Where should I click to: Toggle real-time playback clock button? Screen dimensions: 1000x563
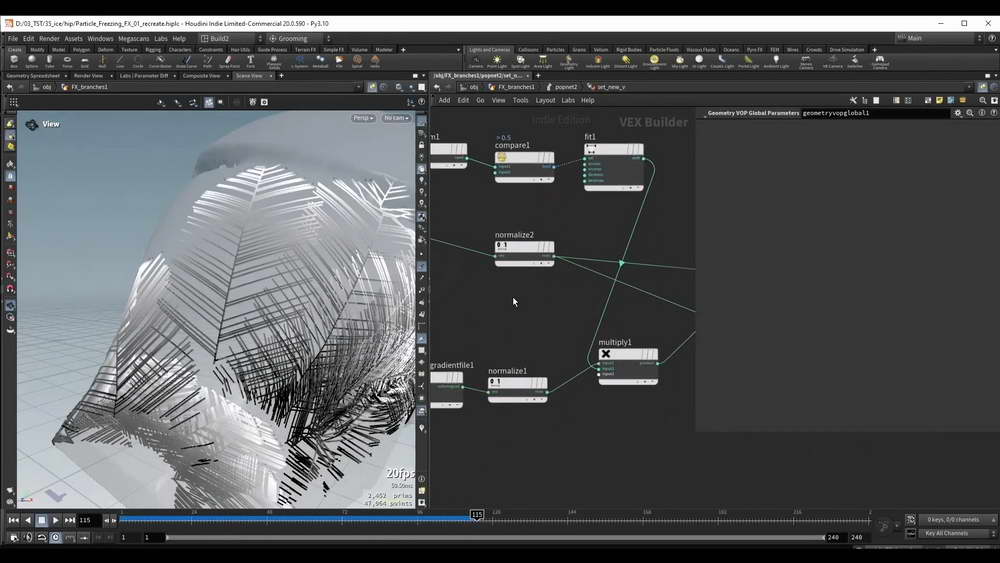tap(55, 537)
